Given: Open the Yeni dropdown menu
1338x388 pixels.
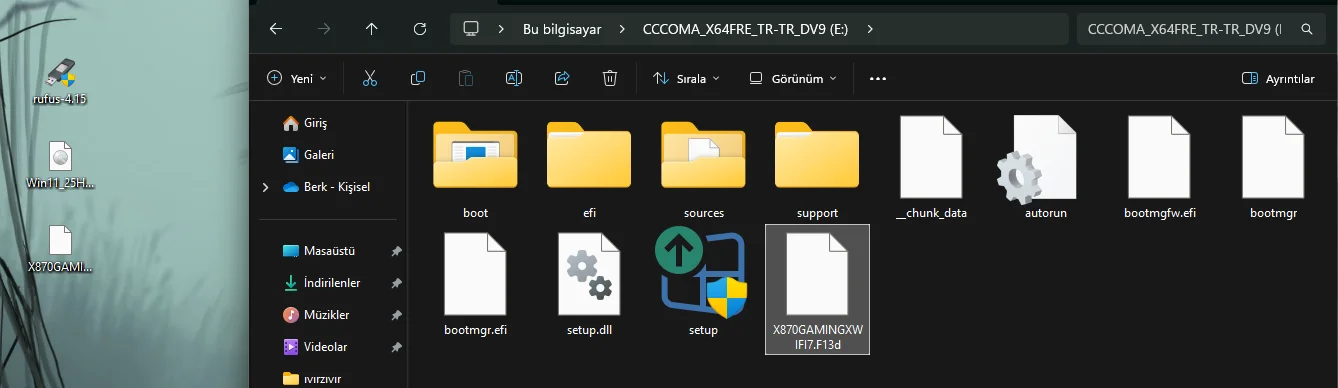Looking at the screenshot, I should (298, 78).
